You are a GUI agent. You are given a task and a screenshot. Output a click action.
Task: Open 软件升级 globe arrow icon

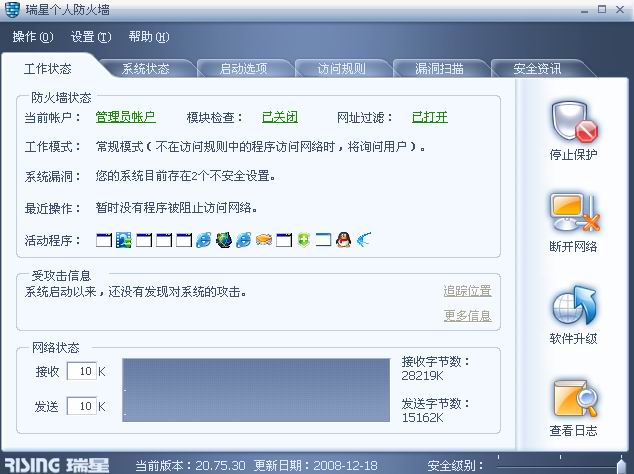tap(574, 305)
